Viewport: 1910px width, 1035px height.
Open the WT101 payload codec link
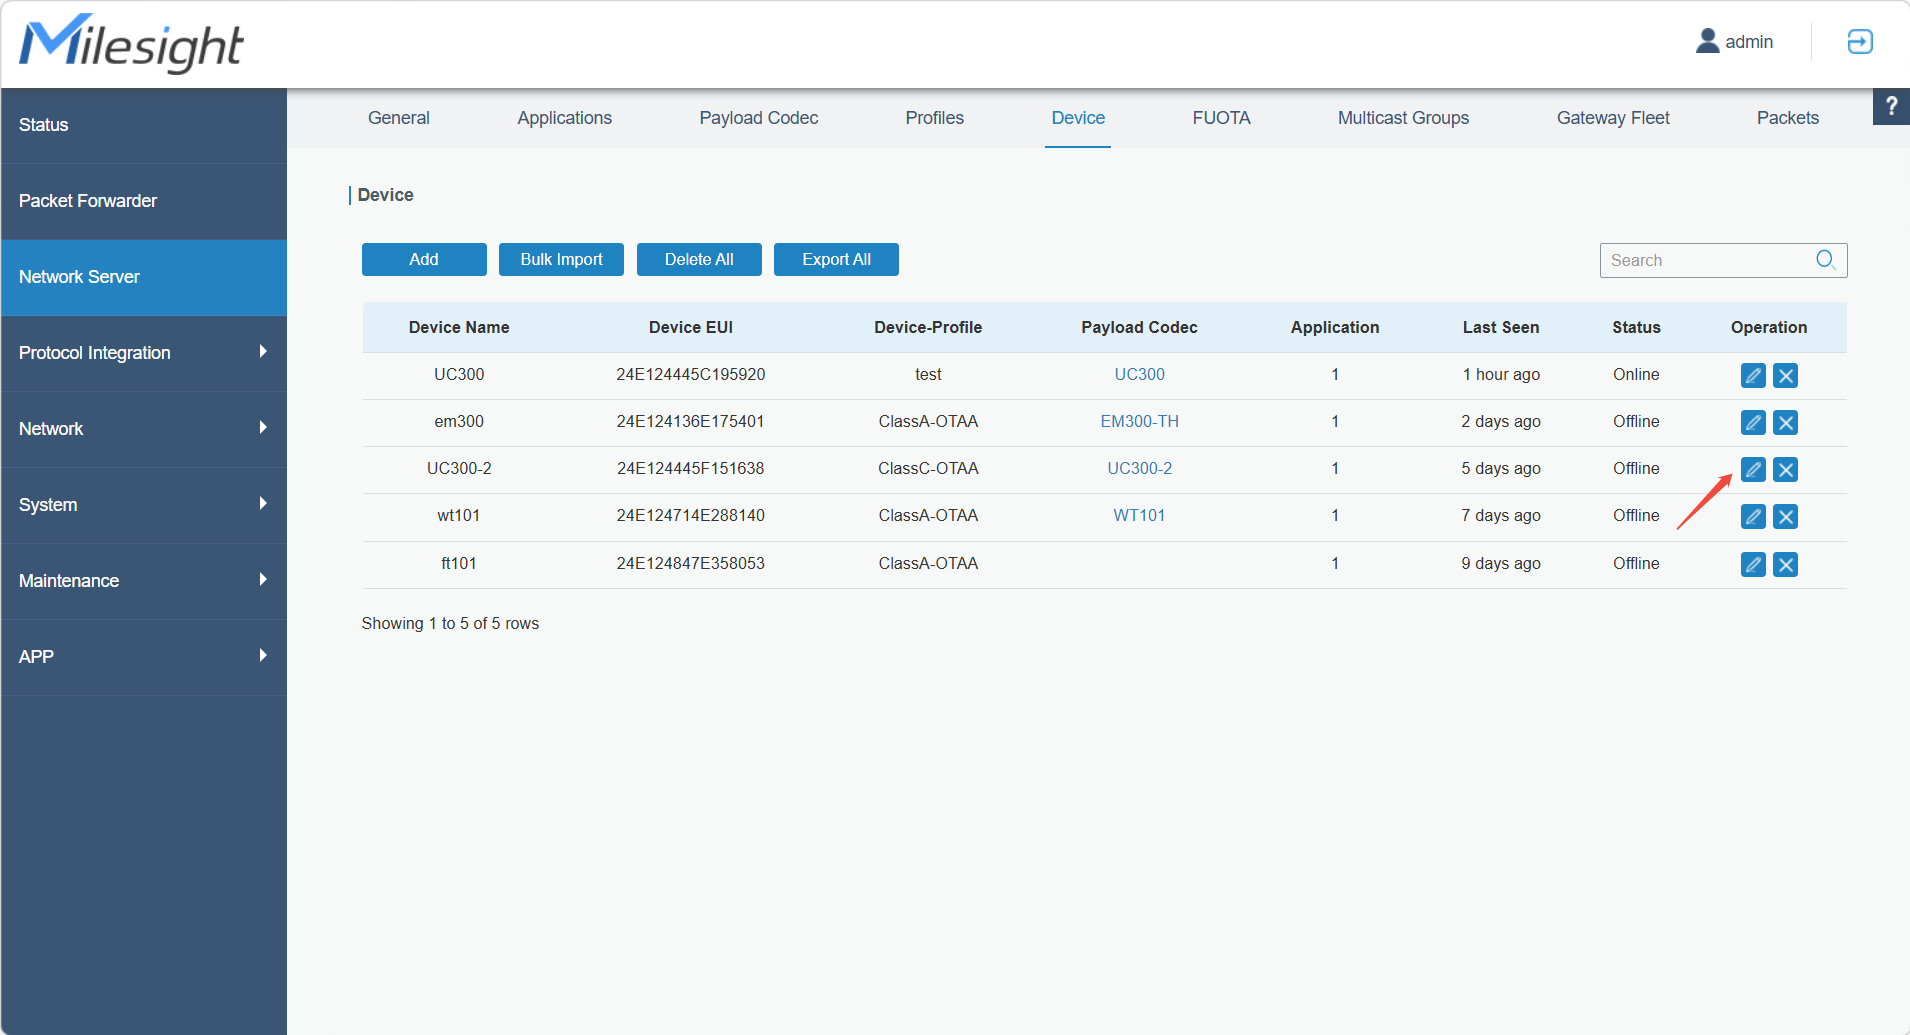coord(1139,515)
